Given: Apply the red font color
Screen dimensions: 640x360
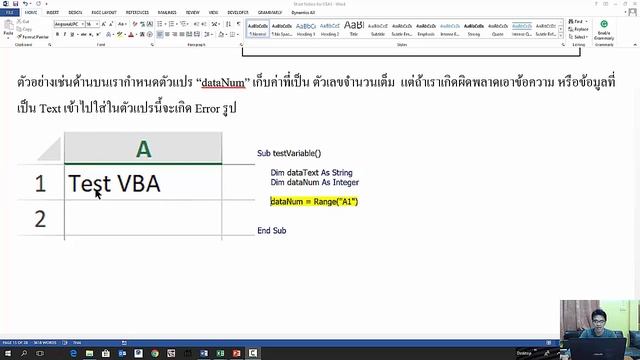Looking at the screenshot, I should pyautogui.click(x=131, y=35).
